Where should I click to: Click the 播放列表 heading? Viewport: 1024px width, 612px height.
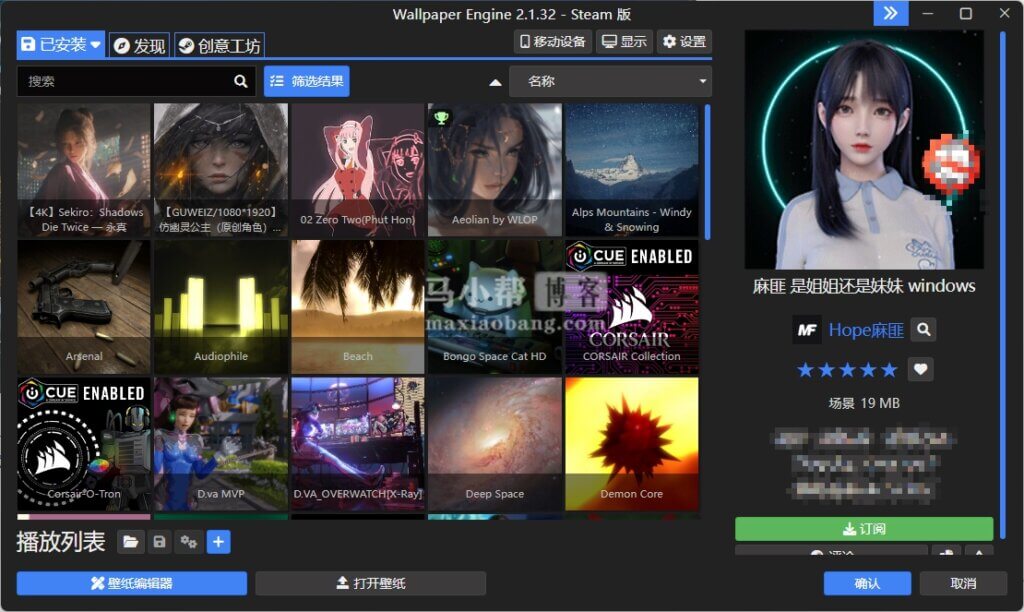(61, 541)
